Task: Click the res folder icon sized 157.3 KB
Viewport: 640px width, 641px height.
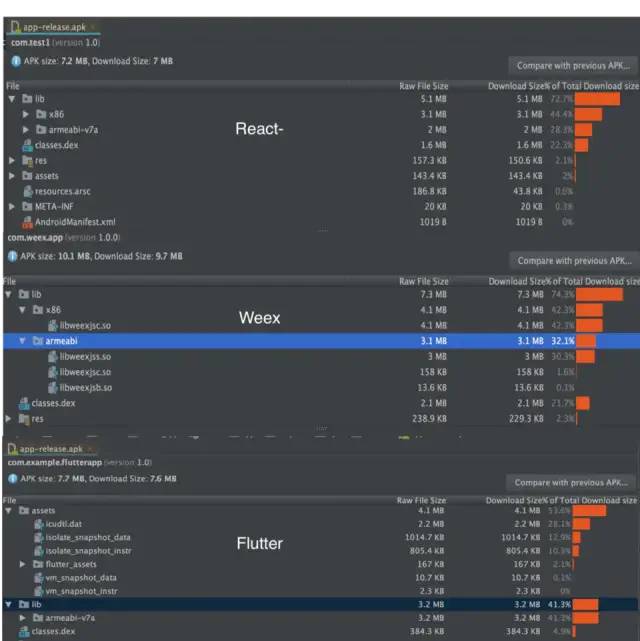Action: tap(27, 160)
